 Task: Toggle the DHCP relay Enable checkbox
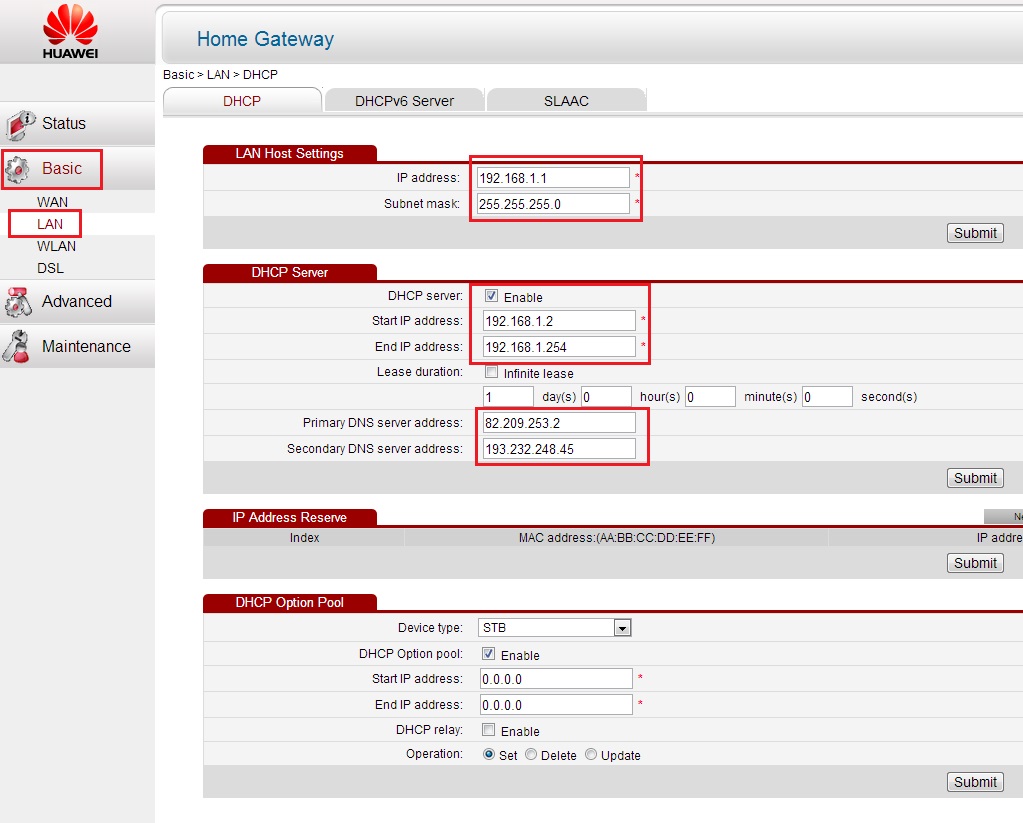tap(489, 730)
